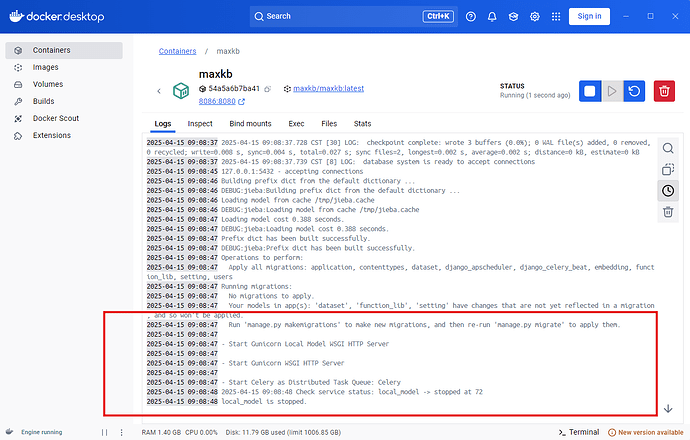Click the Sign in button
The height and width of the screenshot is (440, 690).
(589, 16)
